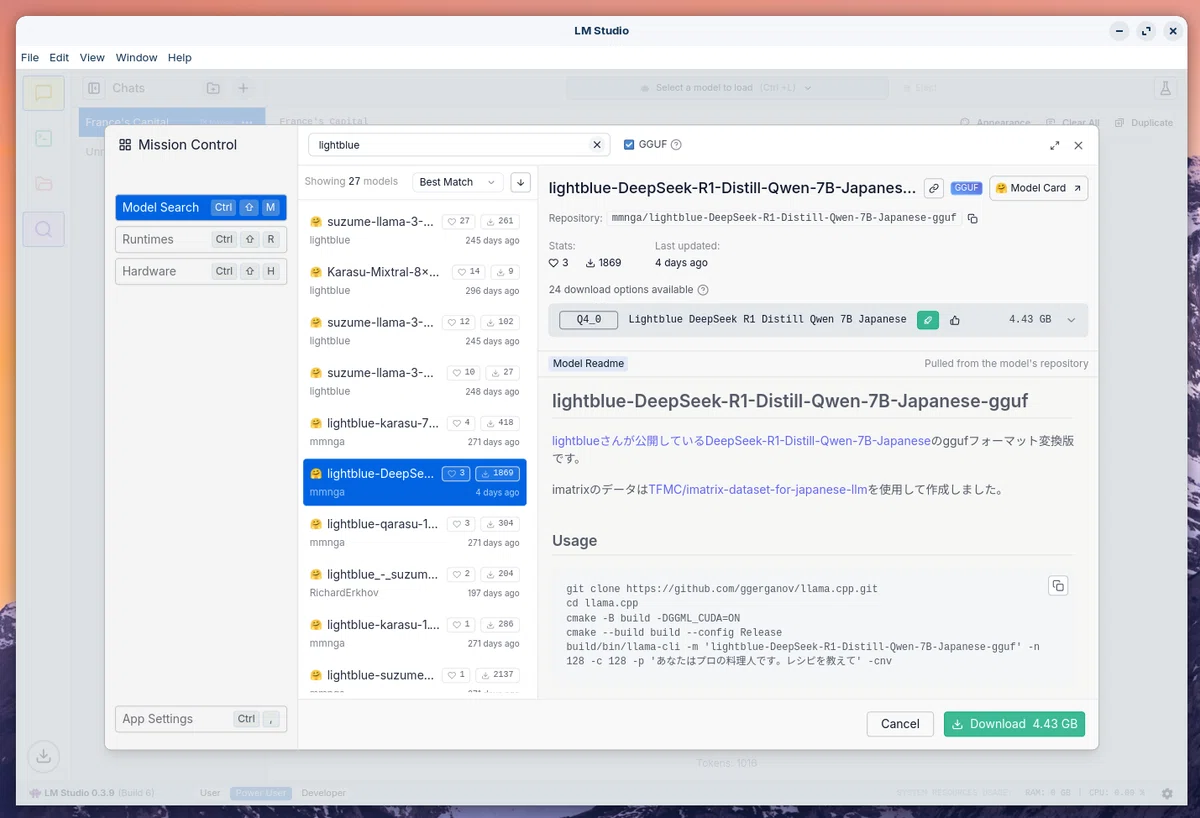Expand the Mission Control dialog to fullscreen
Viewport: 1200px width, 818px height.
1054,145
